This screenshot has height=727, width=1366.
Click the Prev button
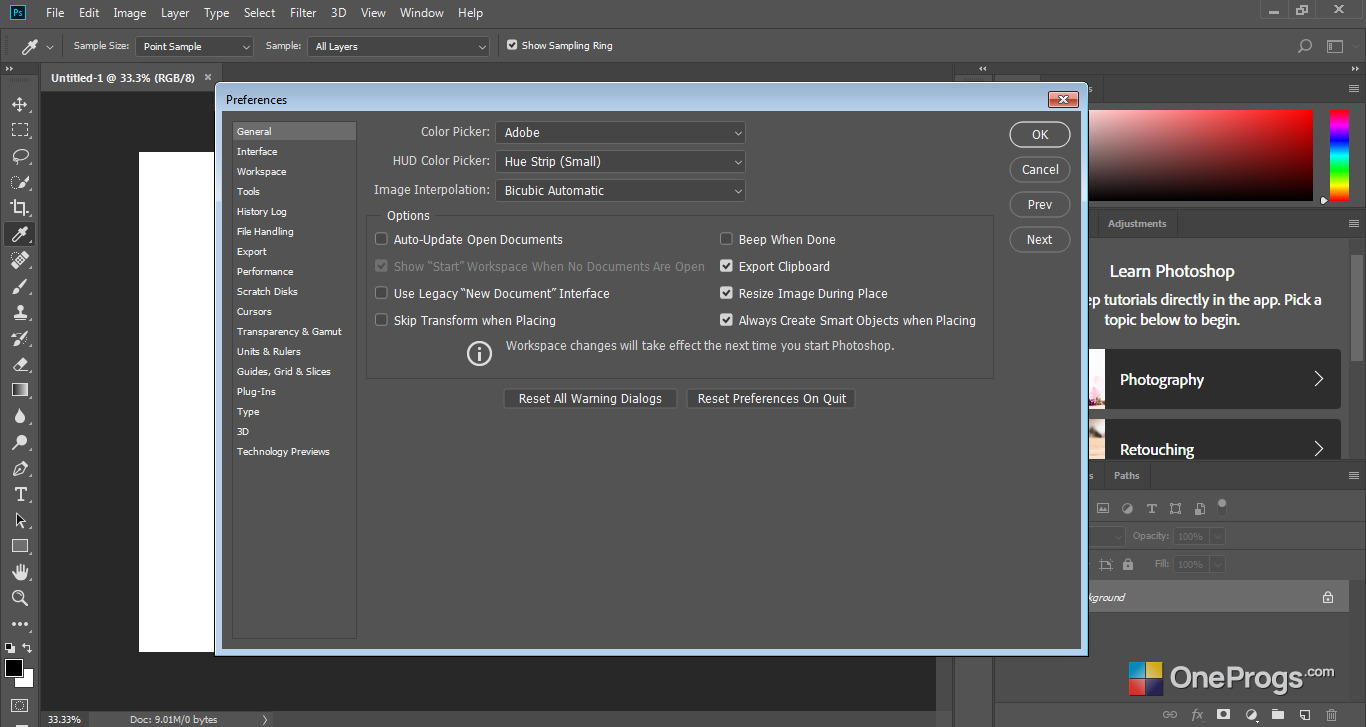[x=1040, y=204]
